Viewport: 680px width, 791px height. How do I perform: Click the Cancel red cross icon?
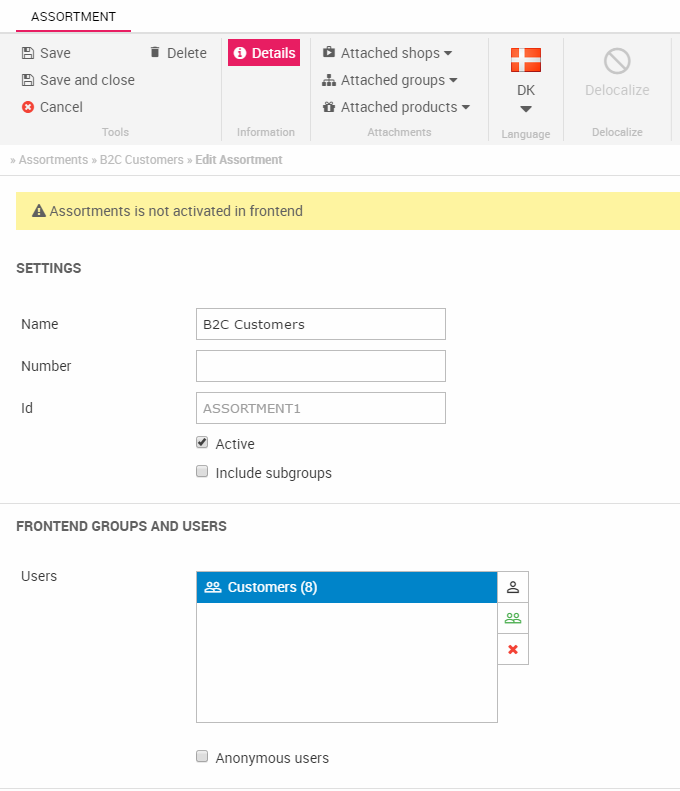(28, 107)
